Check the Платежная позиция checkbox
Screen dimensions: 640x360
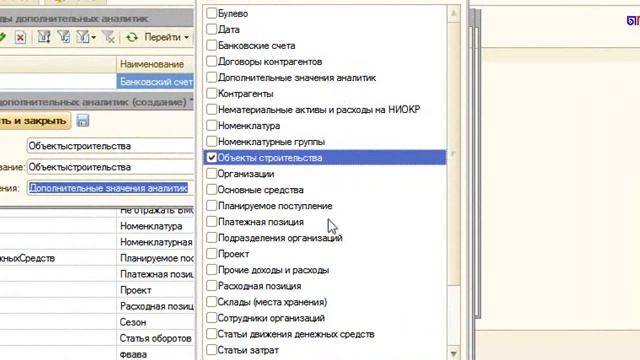[x=211, y=222]
